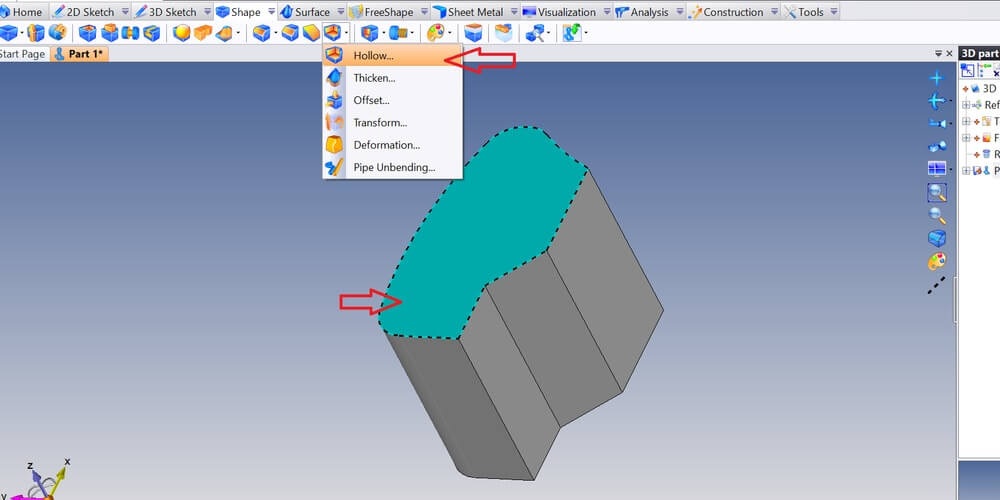Click the zoom window magnifier icon
The height and width of the screenshot is (500, 1000).
(x=937, y=192)
